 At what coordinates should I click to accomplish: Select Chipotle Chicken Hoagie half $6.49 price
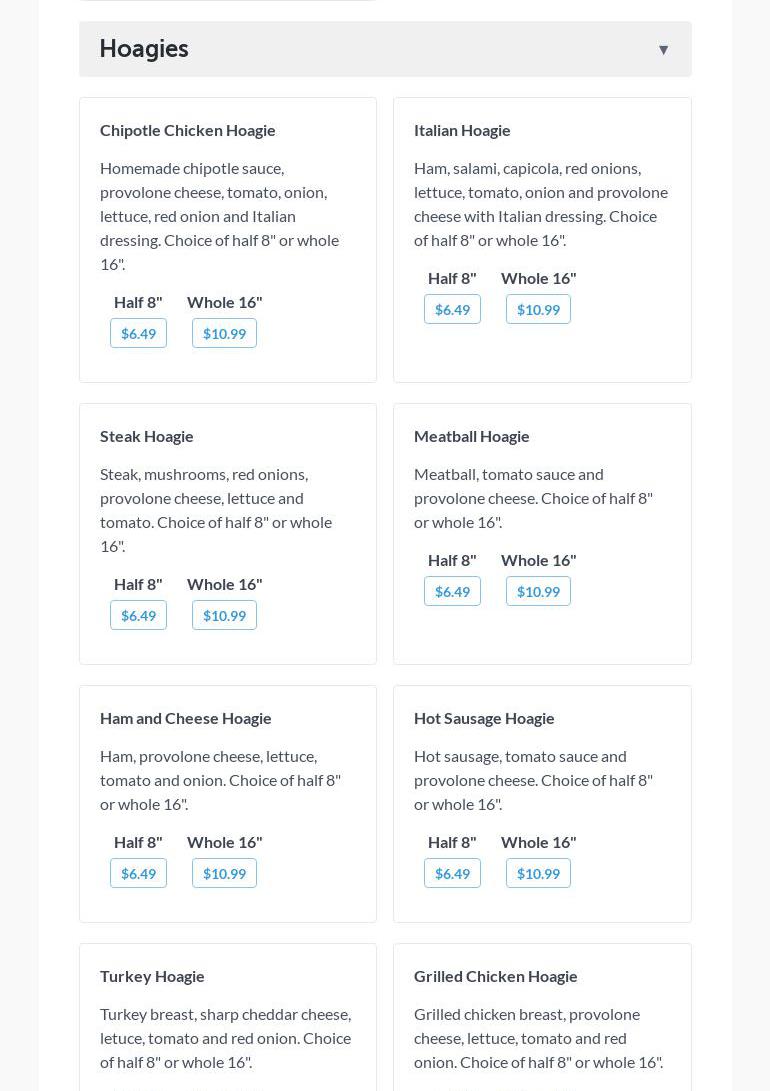tap(138, 333)
